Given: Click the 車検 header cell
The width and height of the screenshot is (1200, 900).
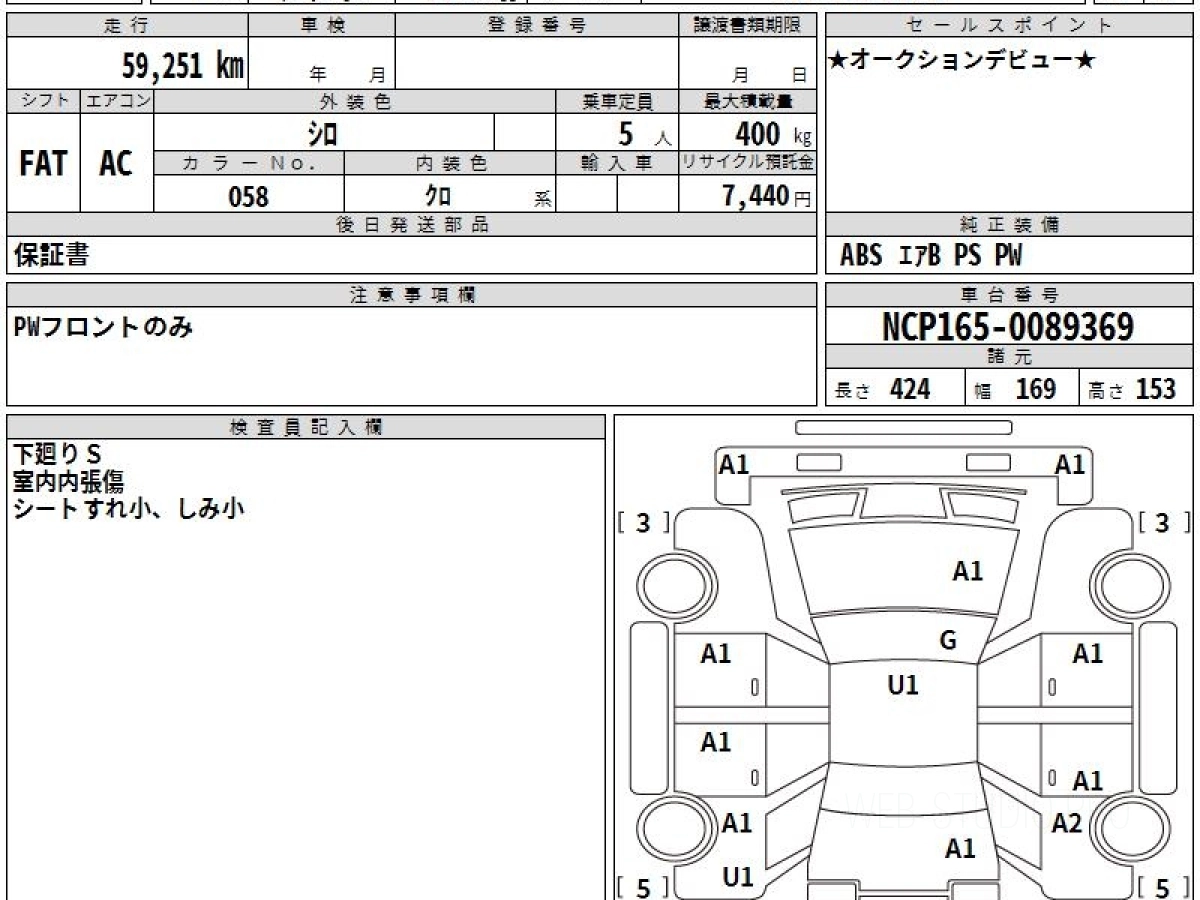Looking at the screenshot, I should click(x=322, y=26).
